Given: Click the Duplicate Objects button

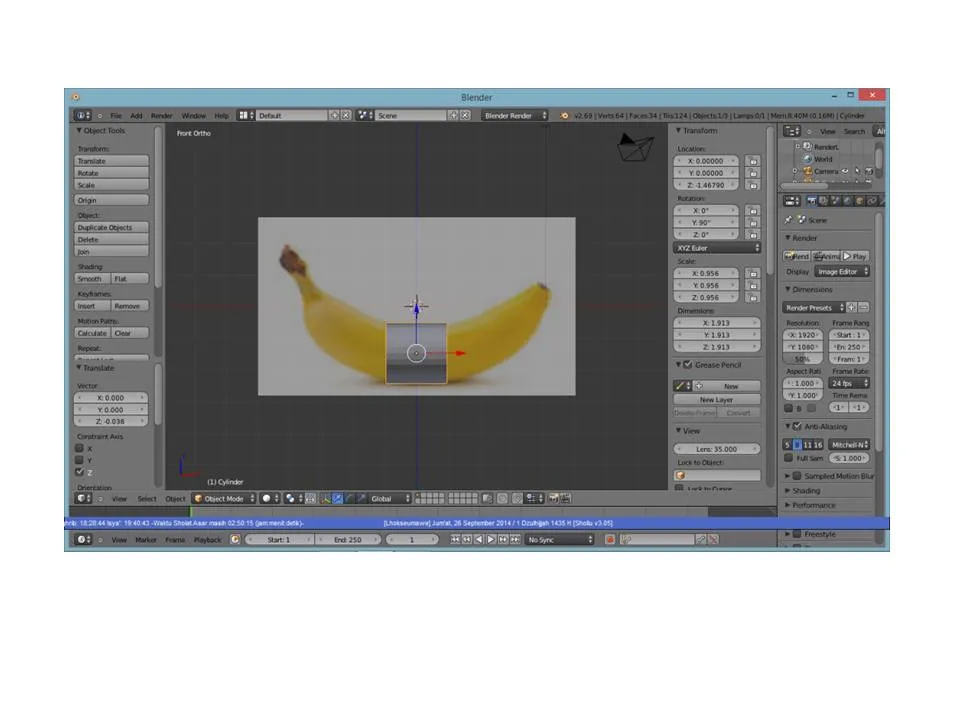Looking at the screenshot, I should [111, 227].
